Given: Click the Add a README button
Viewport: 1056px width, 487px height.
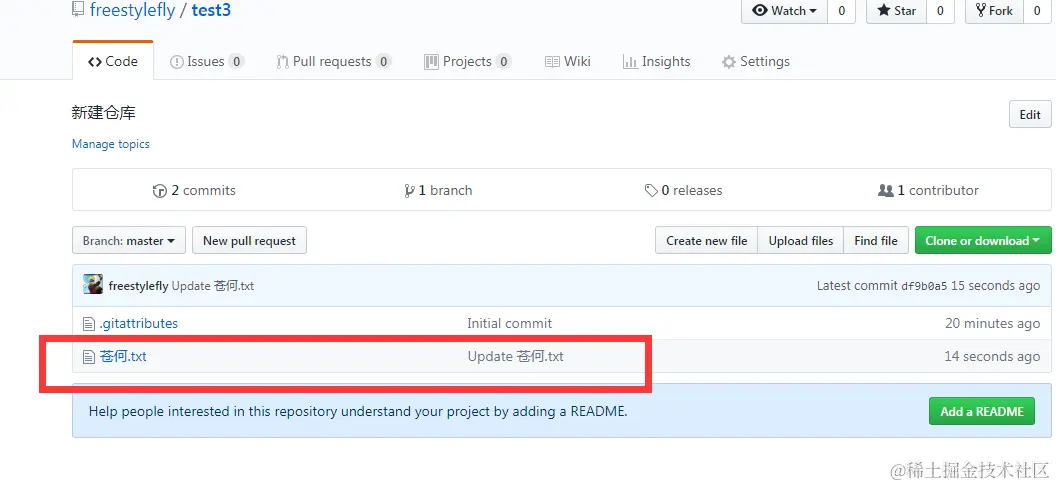Looking at the screenshot, I should [981, 411].
